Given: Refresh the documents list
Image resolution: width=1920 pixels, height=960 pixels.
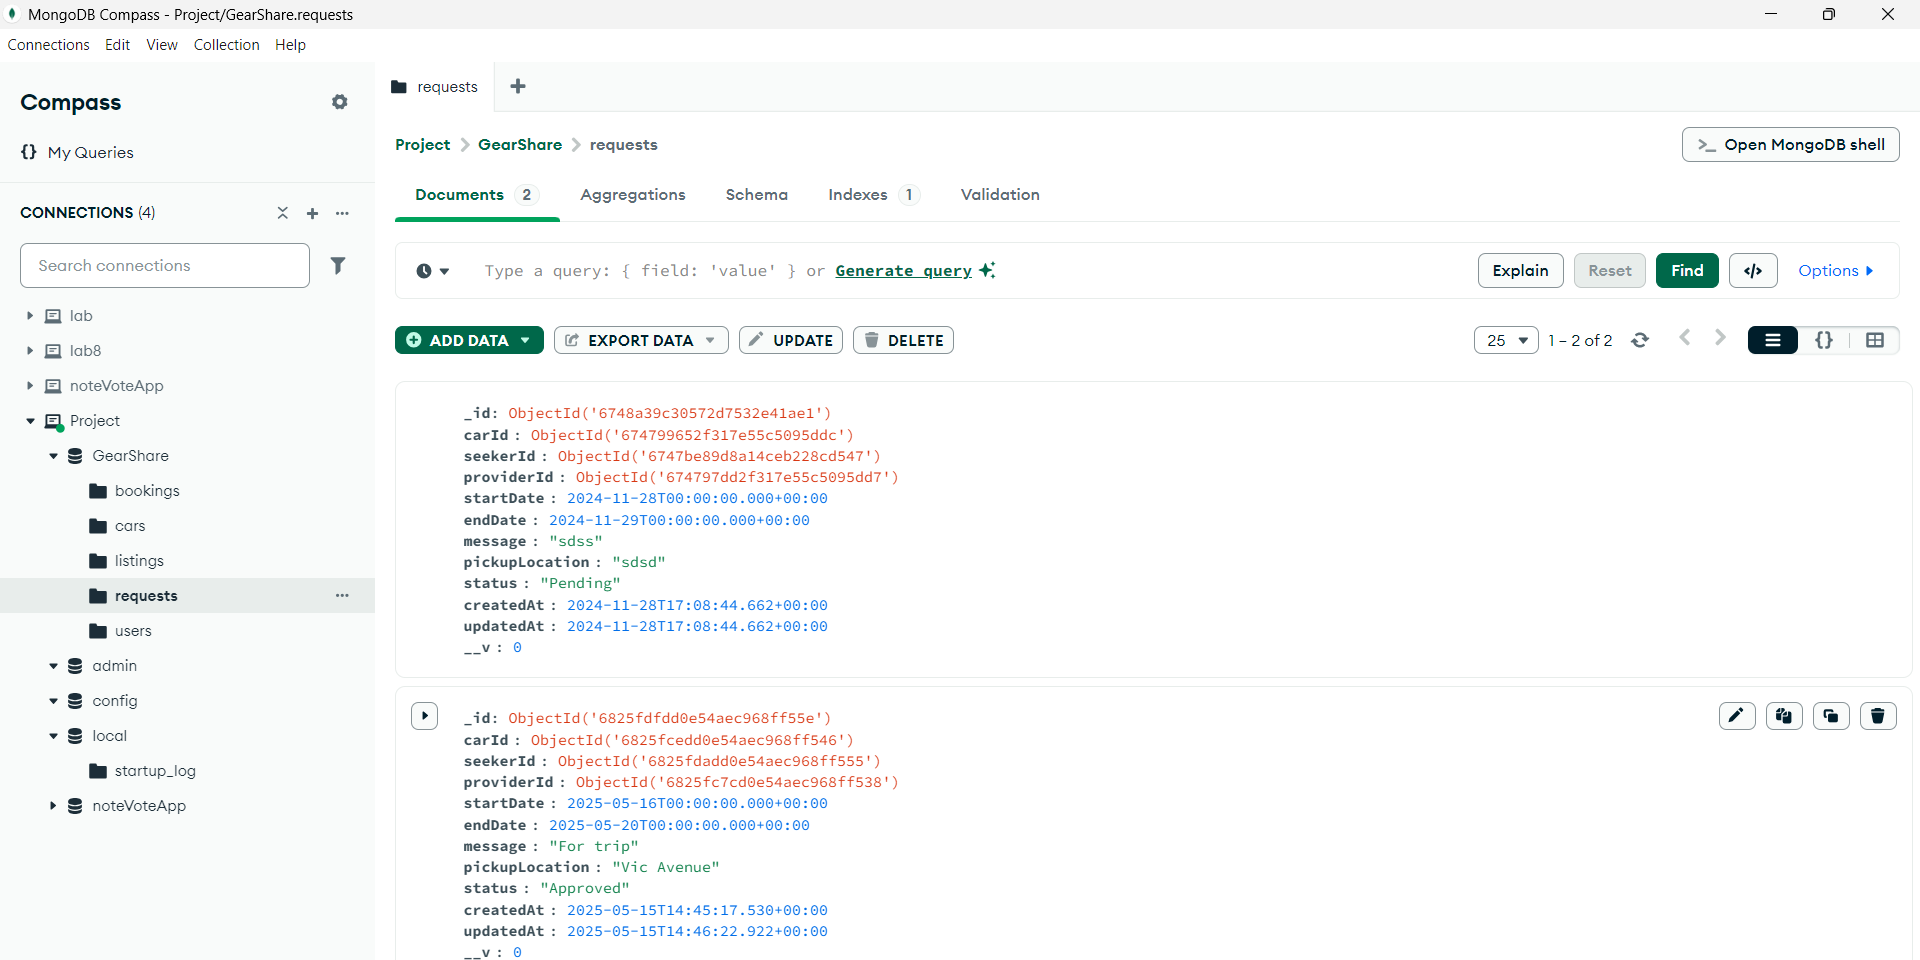Looking at the screenshot, I should click(1640, 340).
